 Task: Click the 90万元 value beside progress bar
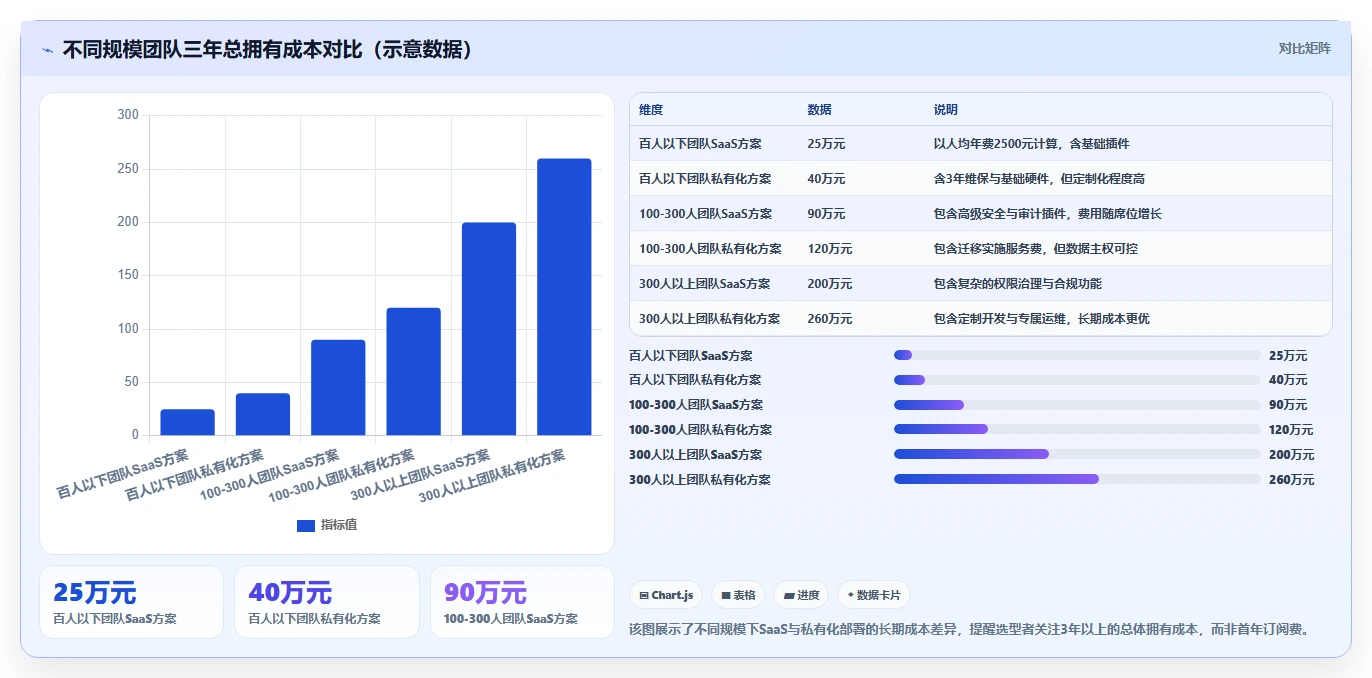[x=1288, y=405]
